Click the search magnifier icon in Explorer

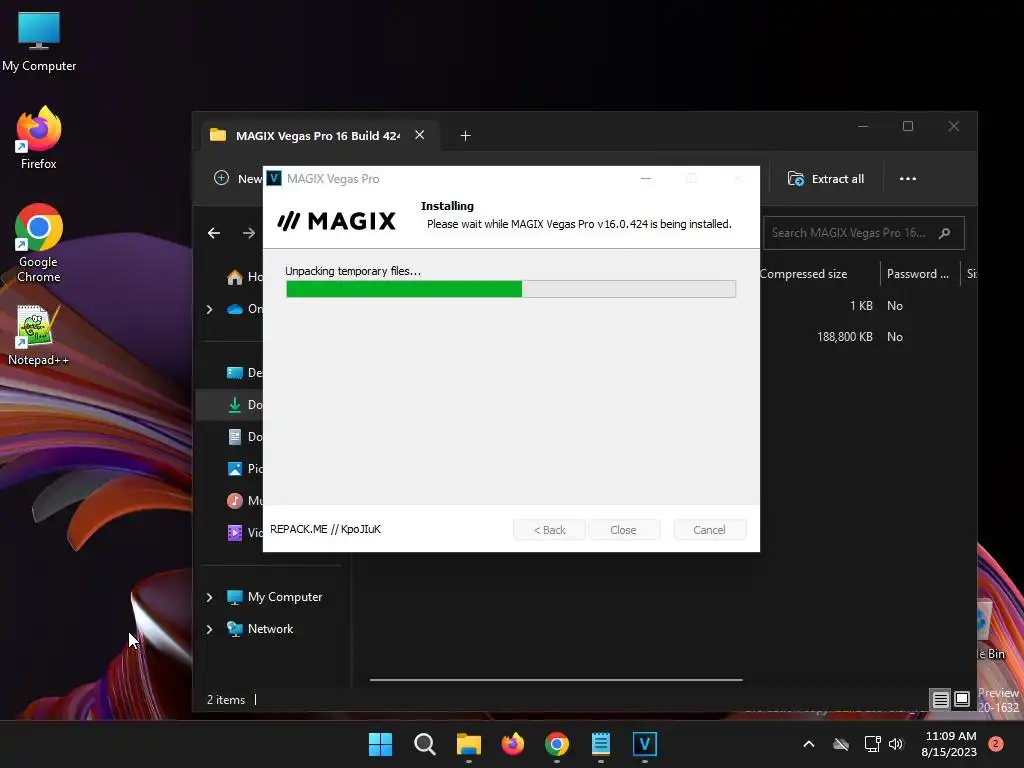click(944, 233)
